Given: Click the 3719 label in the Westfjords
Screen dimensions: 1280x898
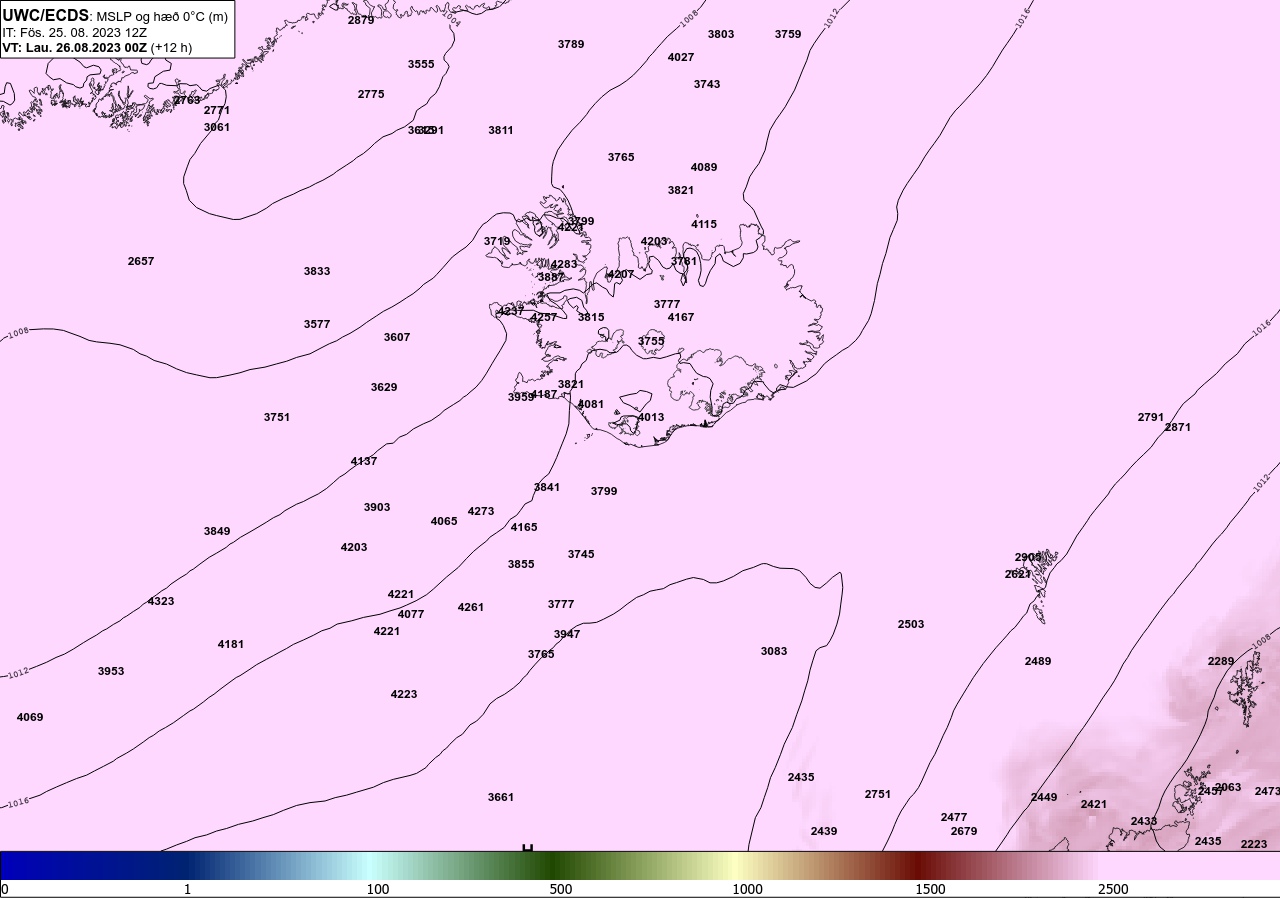Looking at the screenshot, I should [x=497, y=241].
